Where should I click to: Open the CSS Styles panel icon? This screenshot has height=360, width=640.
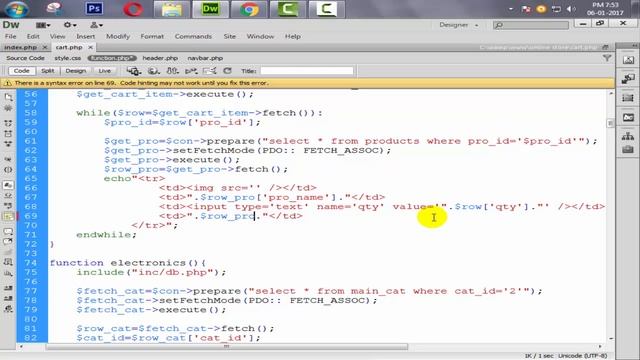click(628, 78)
